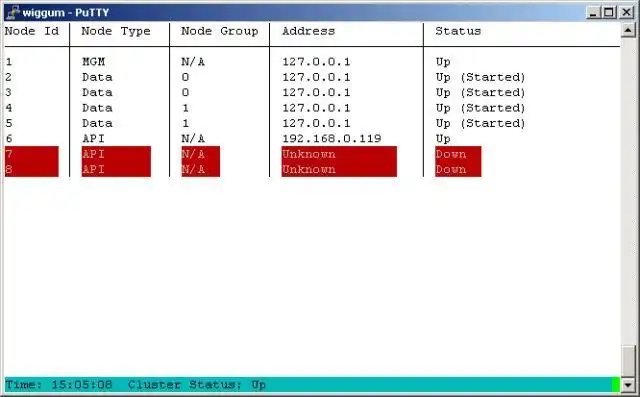This screenshot has width=640, height=397.
Task: Click node group 0 of node 2
Action: pyautogui.click(x=185, y=77)
